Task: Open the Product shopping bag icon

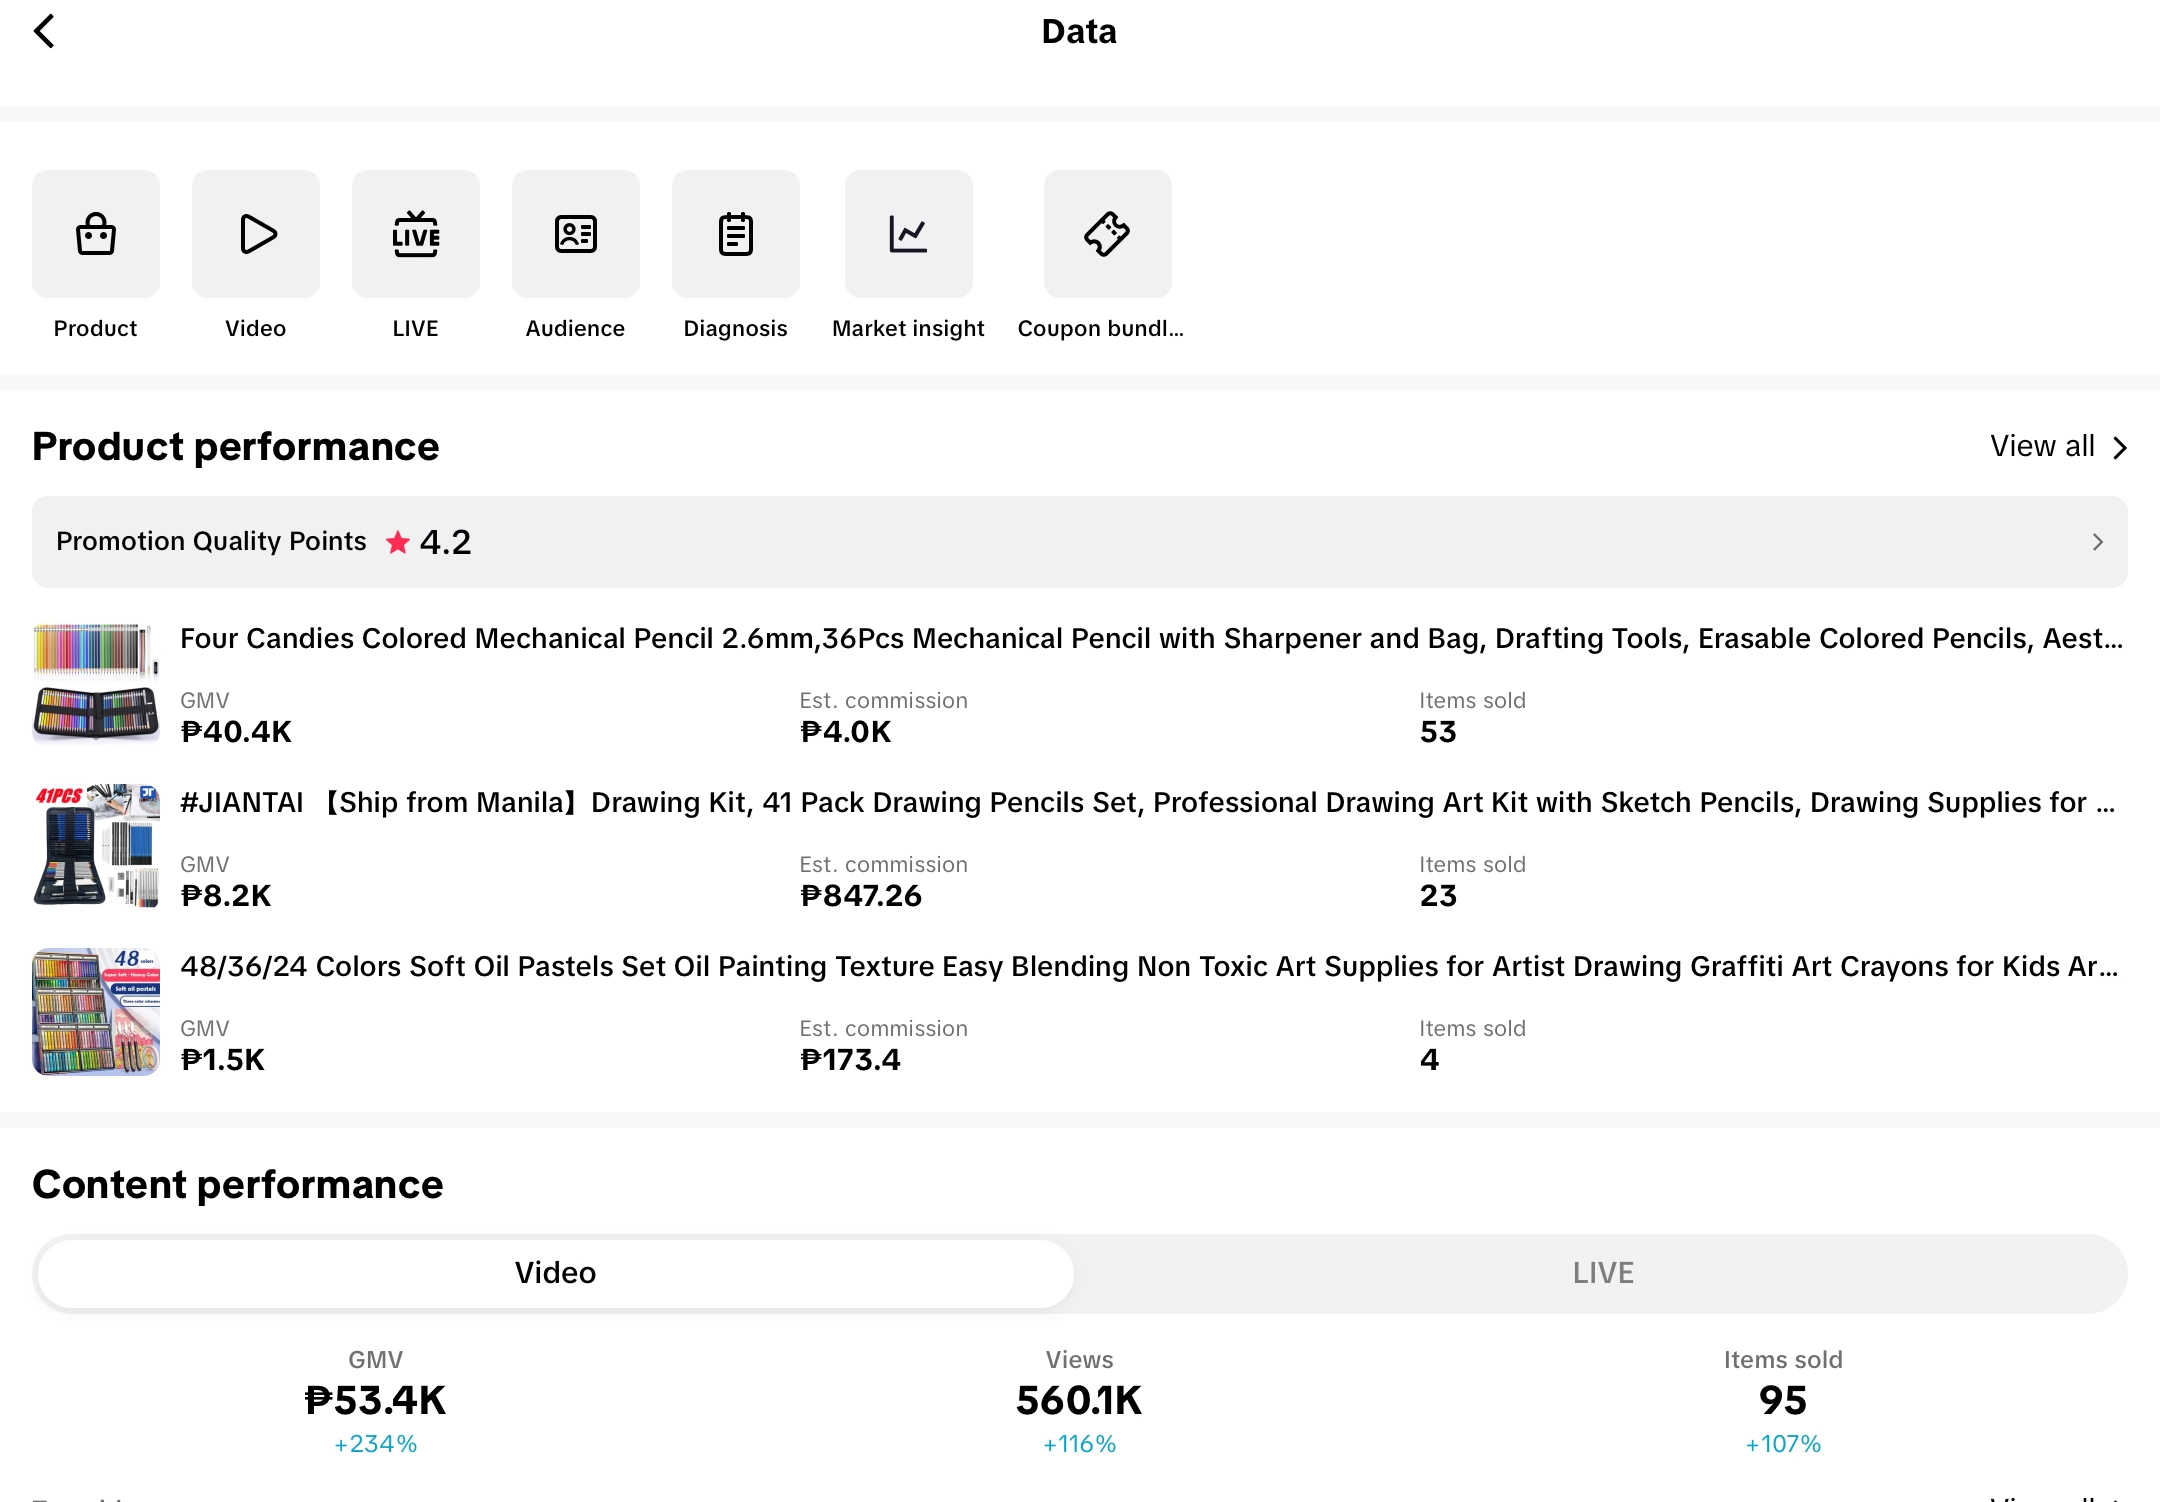Action: tap(96, 234)
